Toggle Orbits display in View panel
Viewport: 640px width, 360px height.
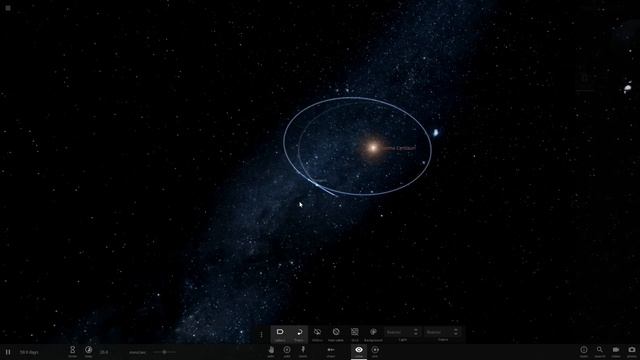(317, 334)
